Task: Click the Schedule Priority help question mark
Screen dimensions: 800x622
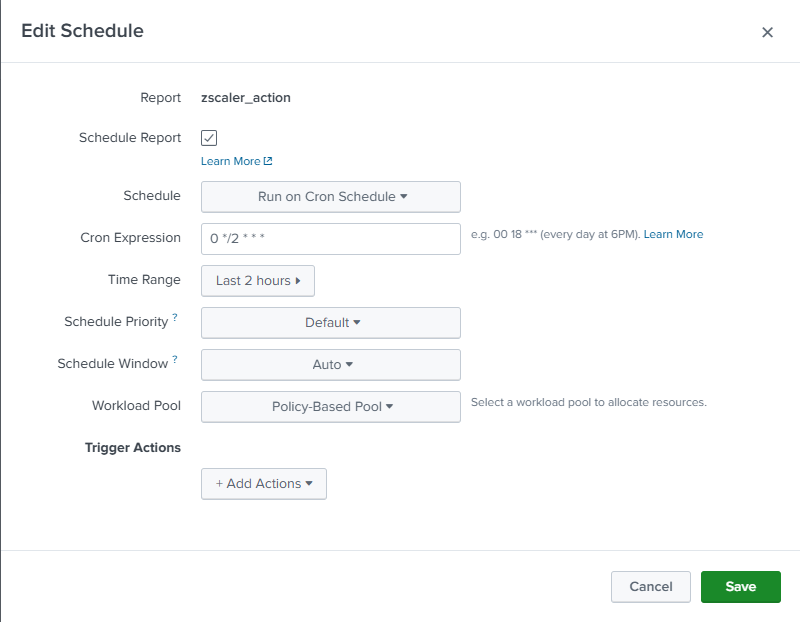Action: (x=175, y=317)
